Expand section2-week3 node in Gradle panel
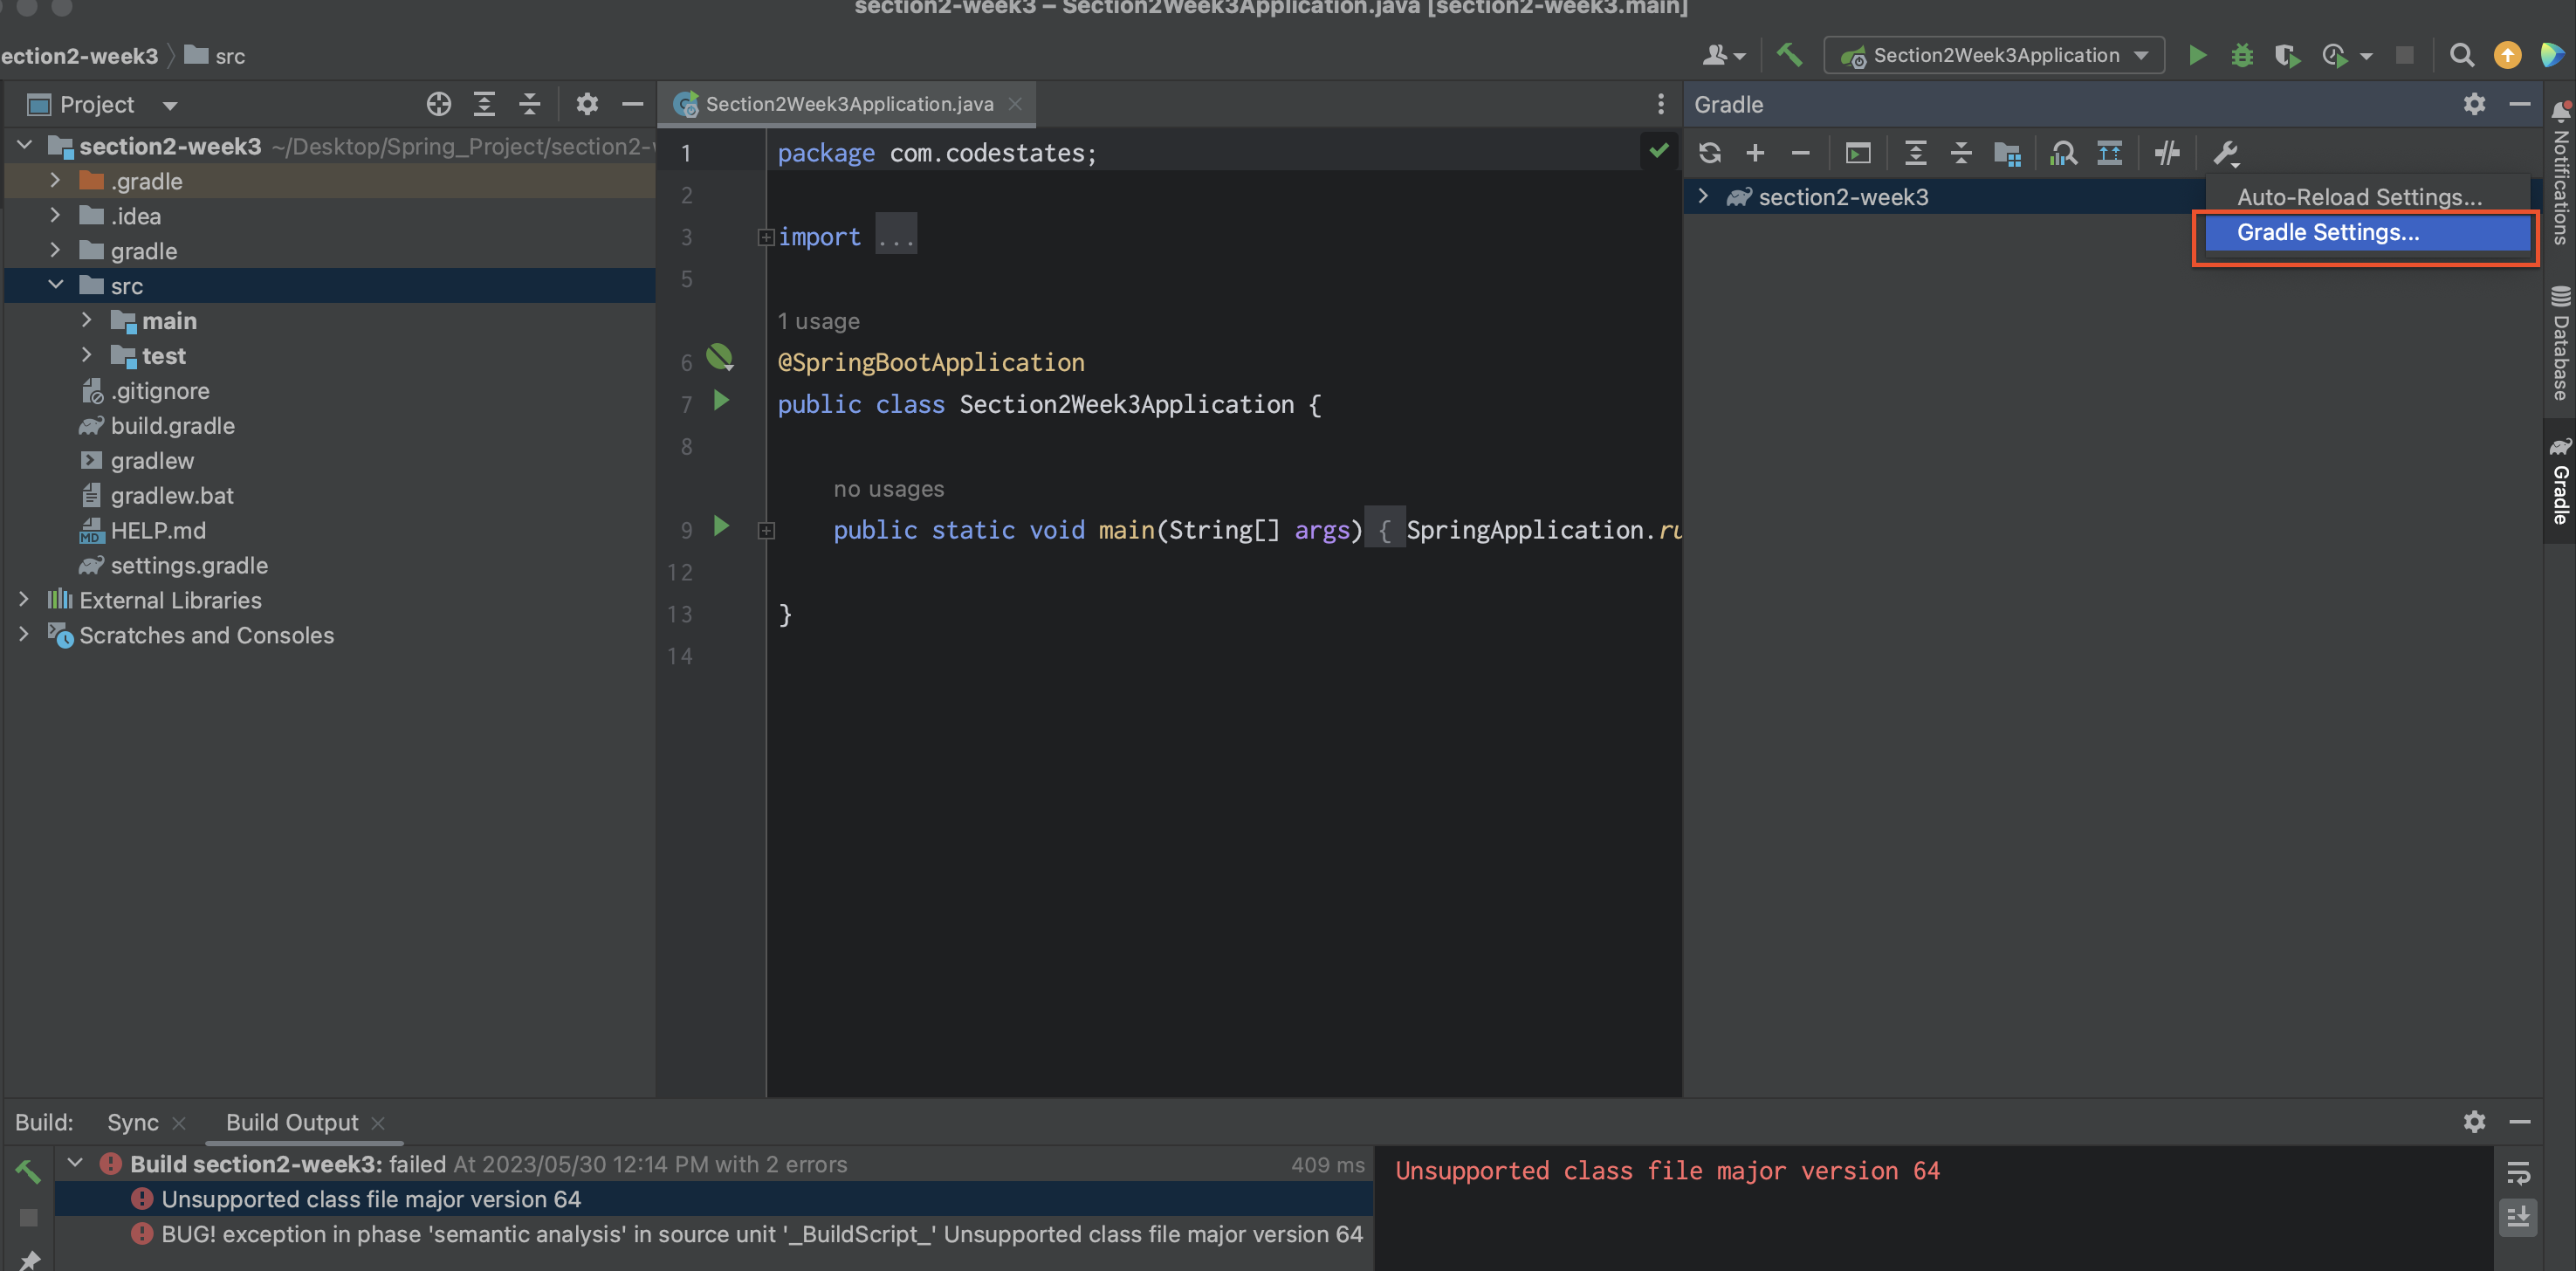 1703,197
